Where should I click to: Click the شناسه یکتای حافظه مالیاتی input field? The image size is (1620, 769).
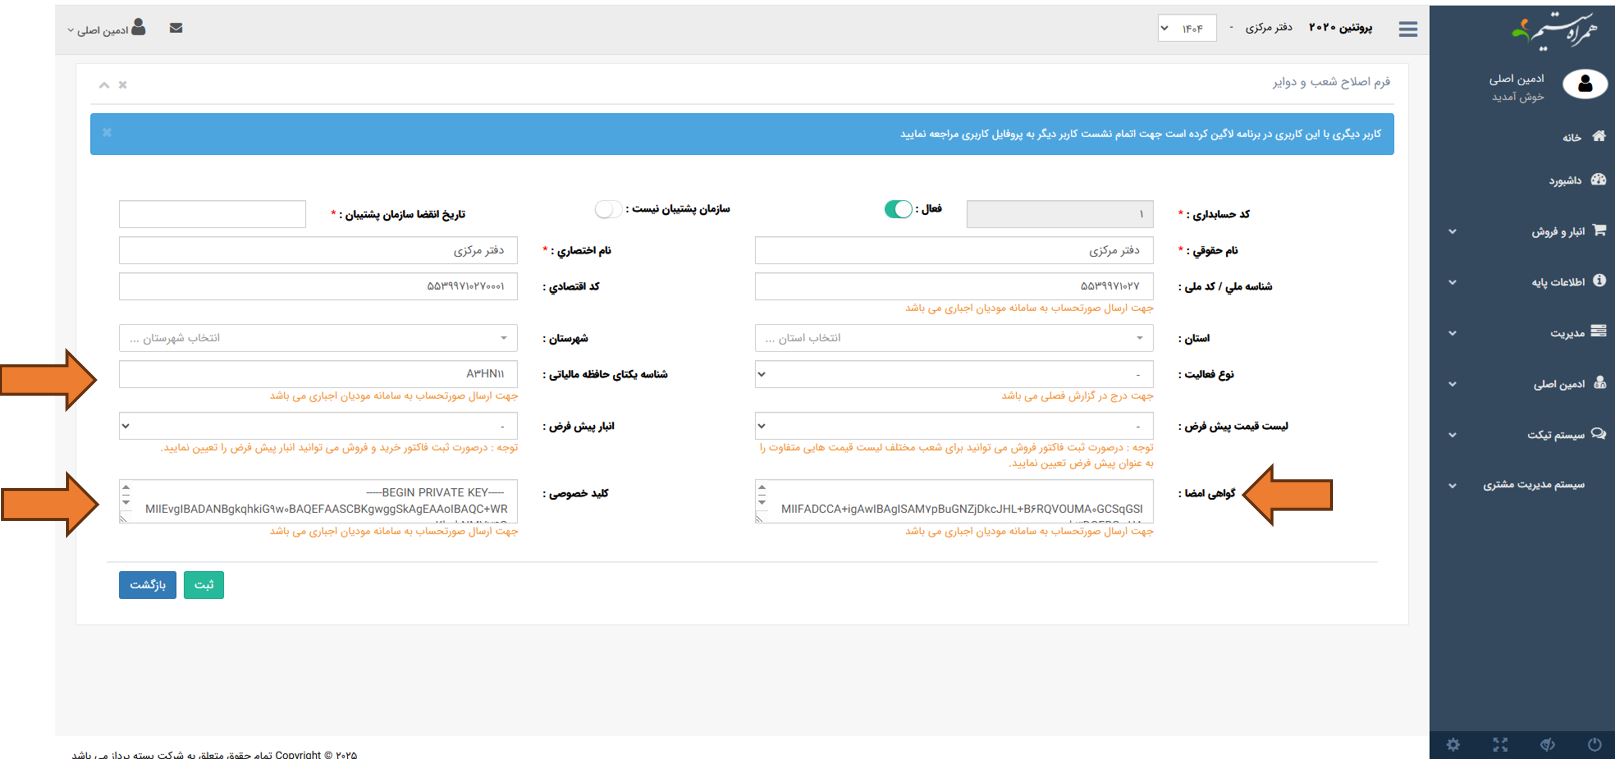pos(318,374)
